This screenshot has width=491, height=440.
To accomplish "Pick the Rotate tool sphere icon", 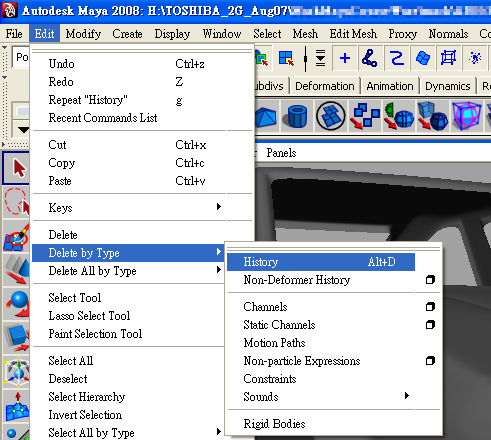I will 16,303.
